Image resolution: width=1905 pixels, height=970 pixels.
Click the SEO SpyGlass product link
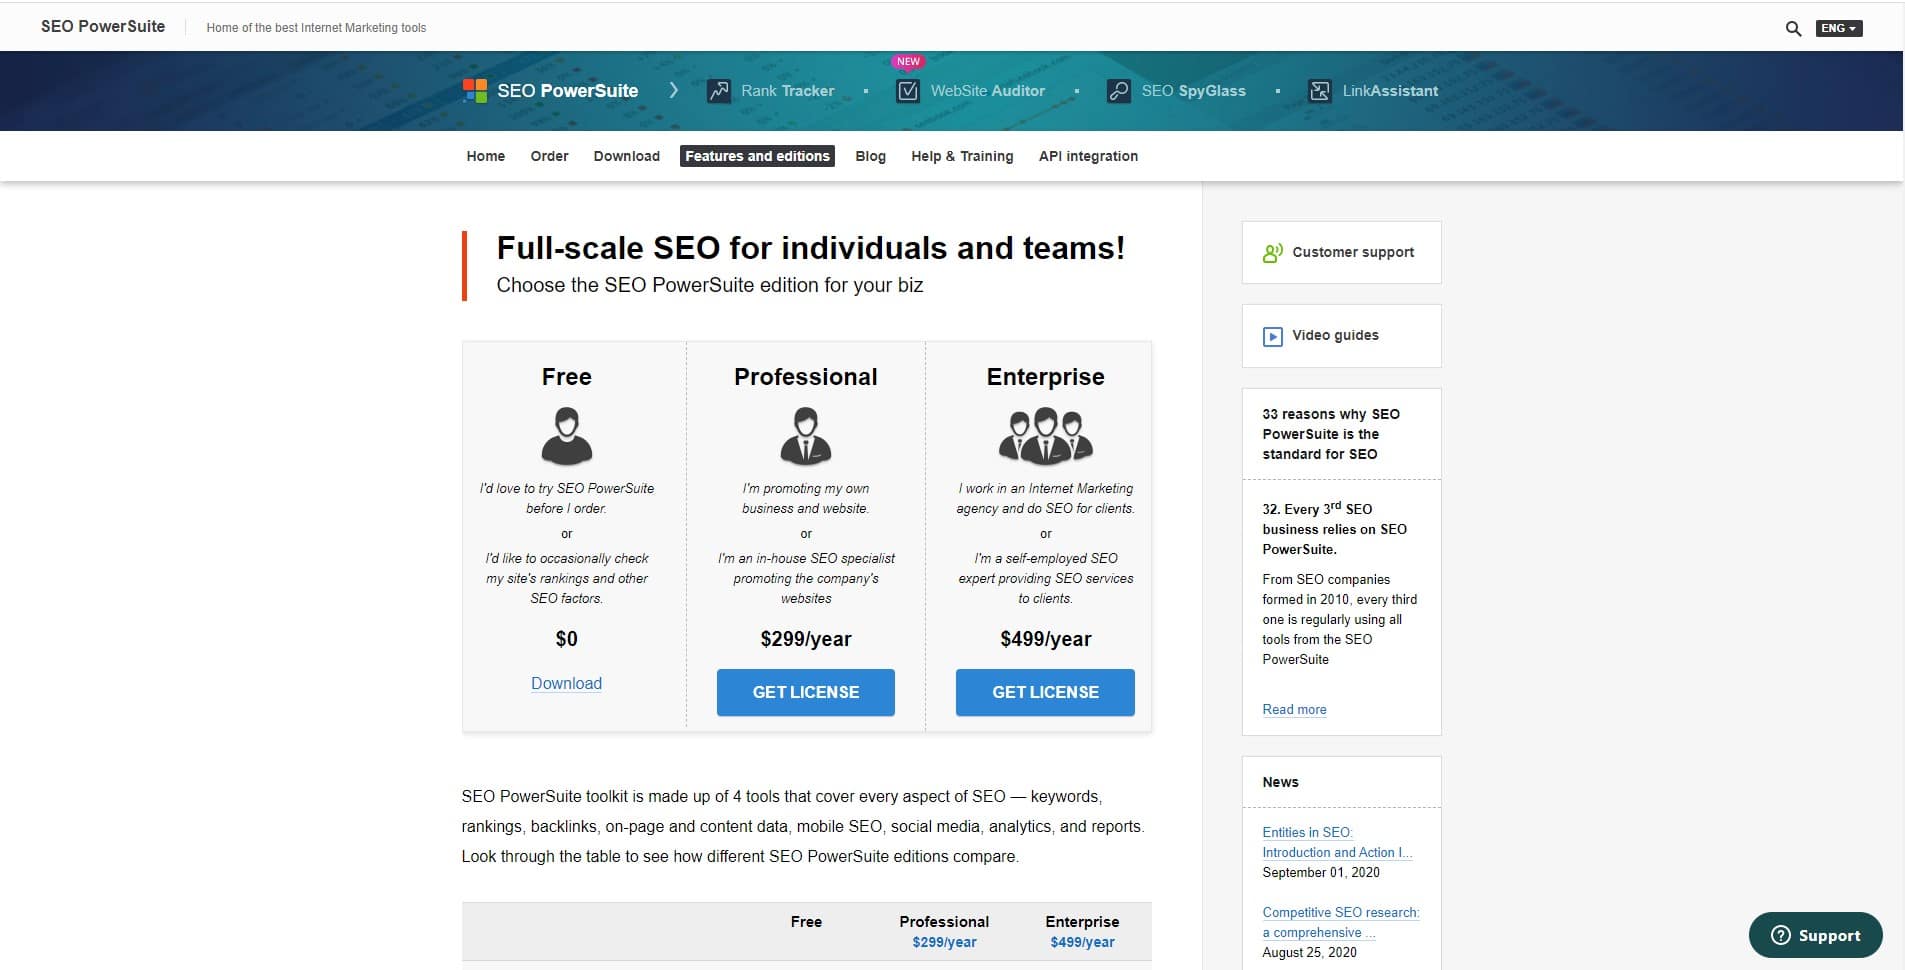1193,91
